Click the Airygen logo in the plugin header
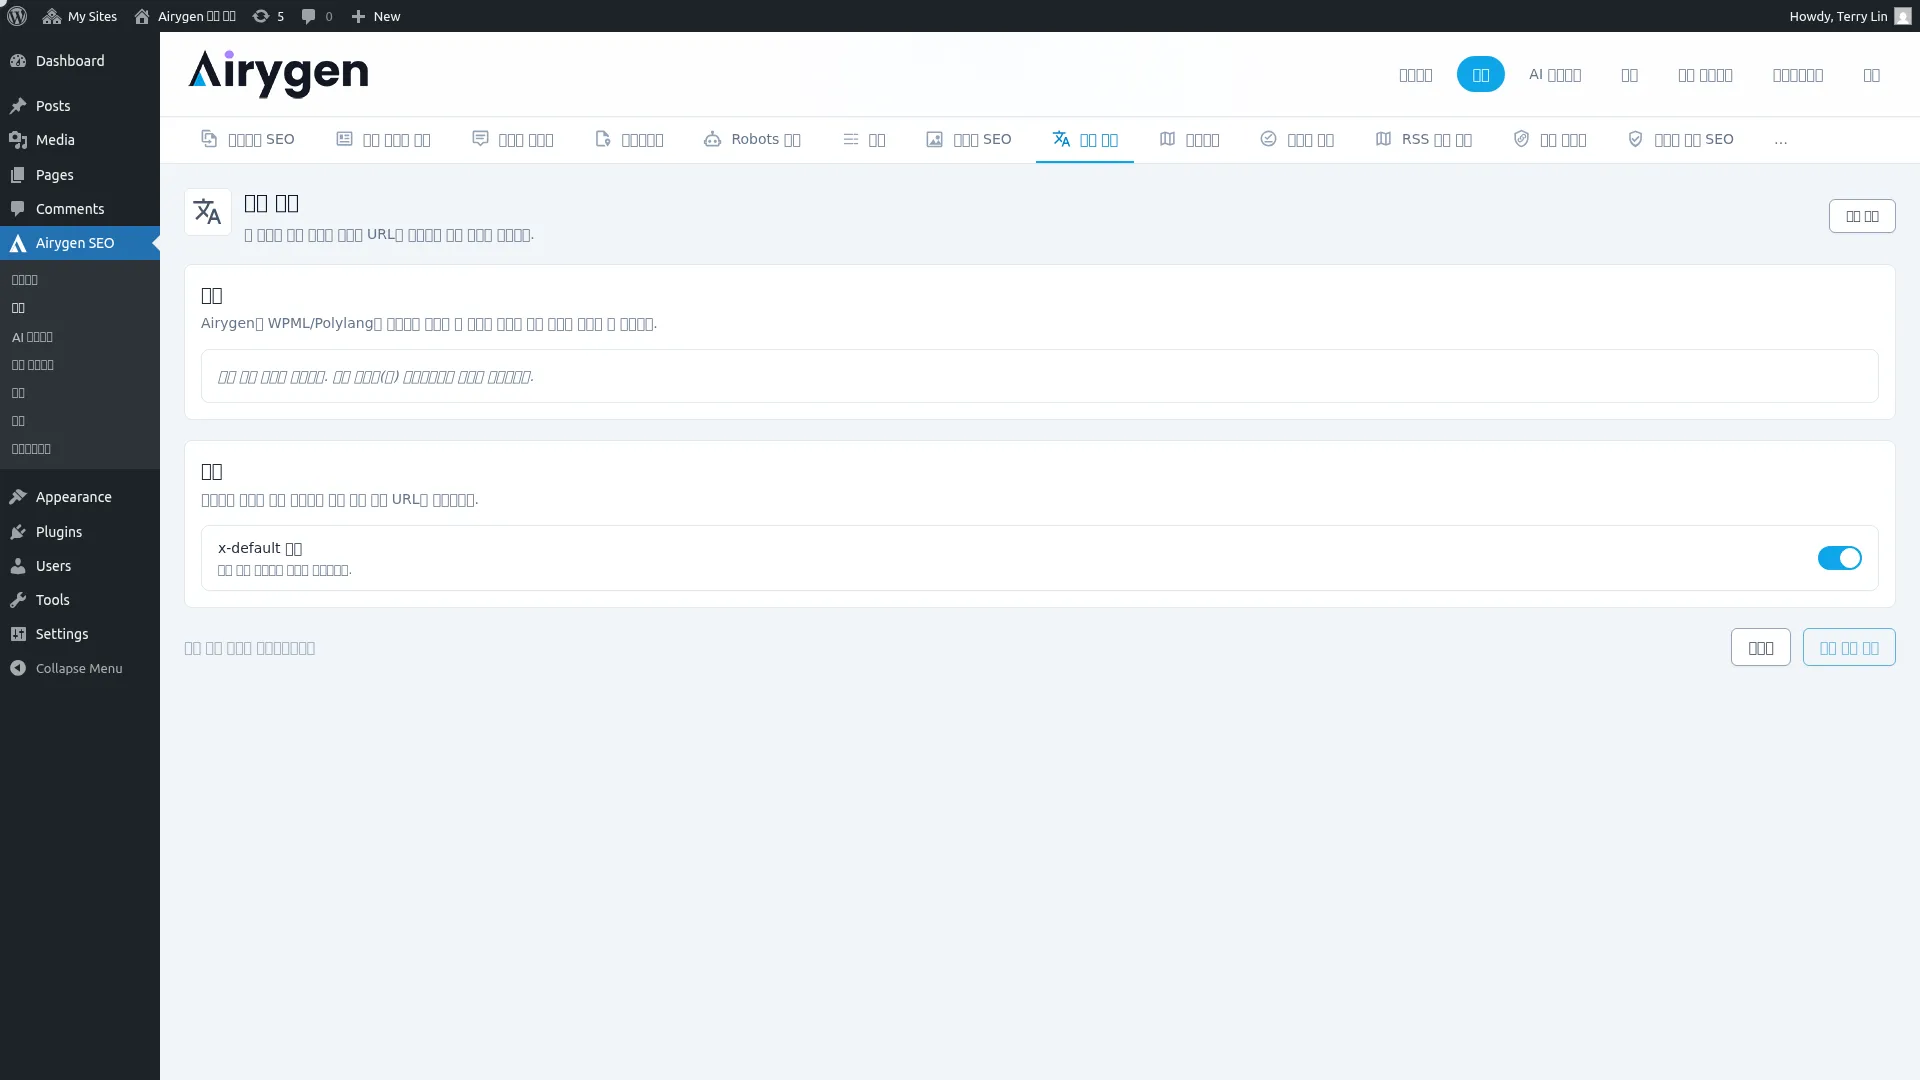This screenshot has height=1080, width=1920. click(278, 74)
